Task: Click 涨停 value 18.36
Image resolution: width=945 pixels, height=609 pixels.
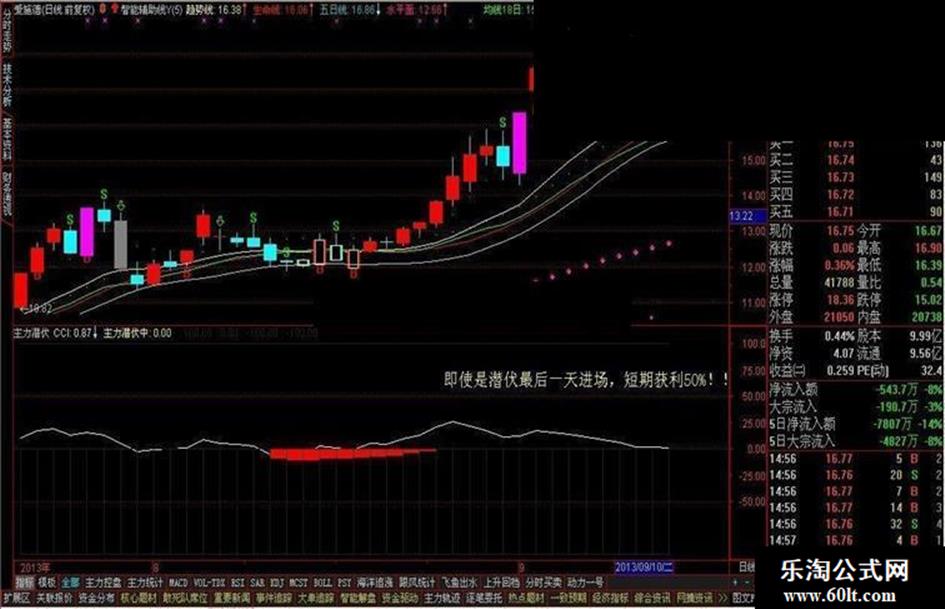Action: [x=840, y=299]
